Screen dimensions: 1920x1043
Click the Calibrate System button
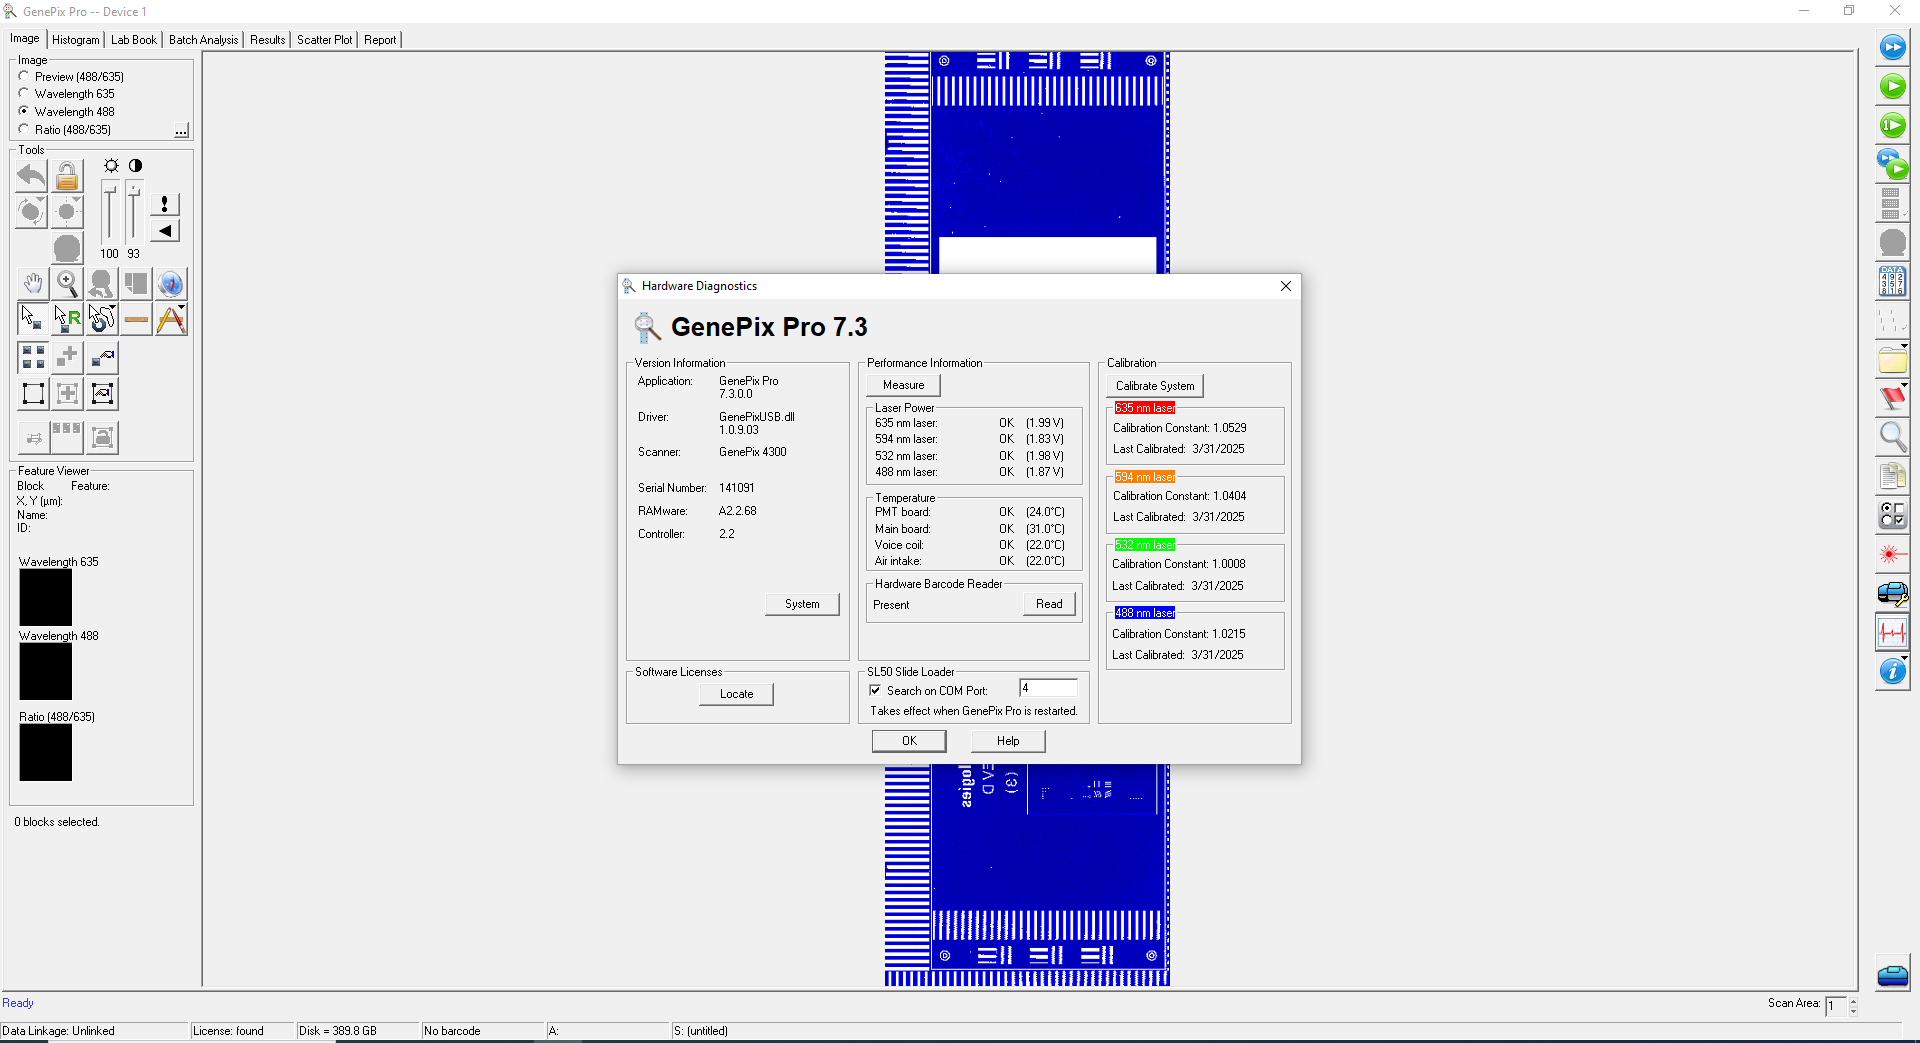pyautogui.click(x=1155, y=386)
